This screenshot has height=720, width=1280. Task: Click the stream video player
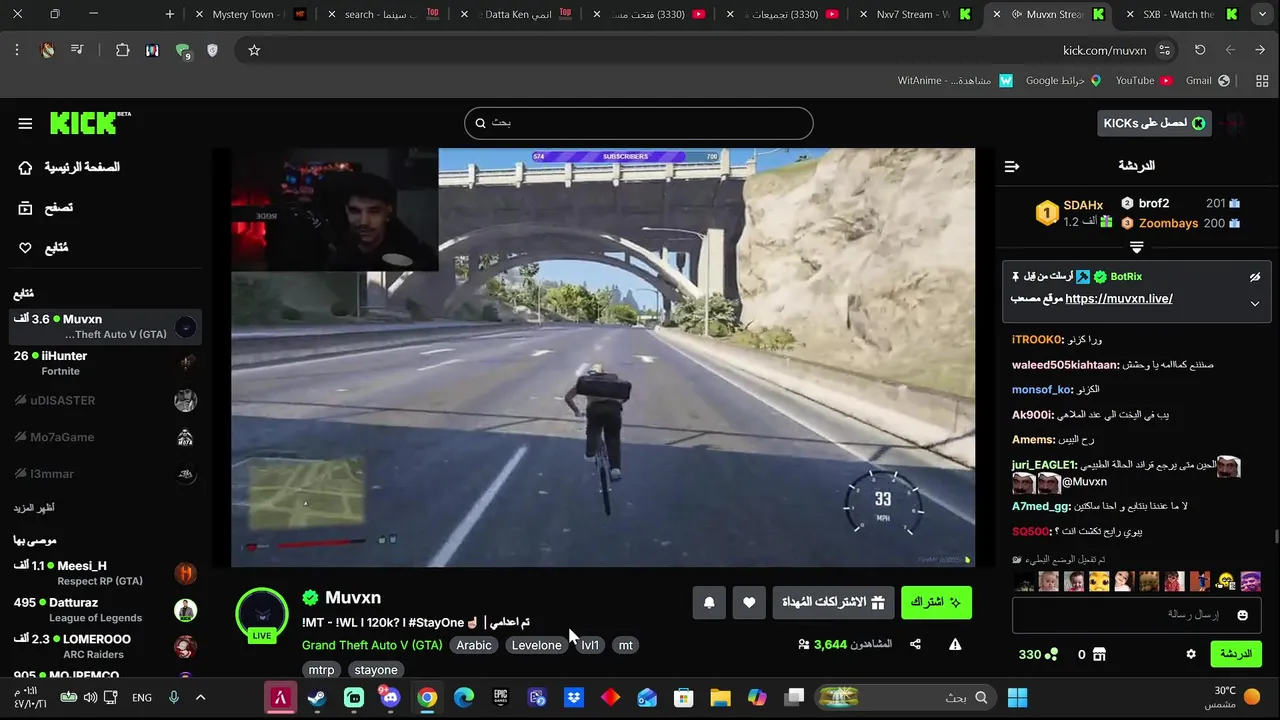(603, 357)
